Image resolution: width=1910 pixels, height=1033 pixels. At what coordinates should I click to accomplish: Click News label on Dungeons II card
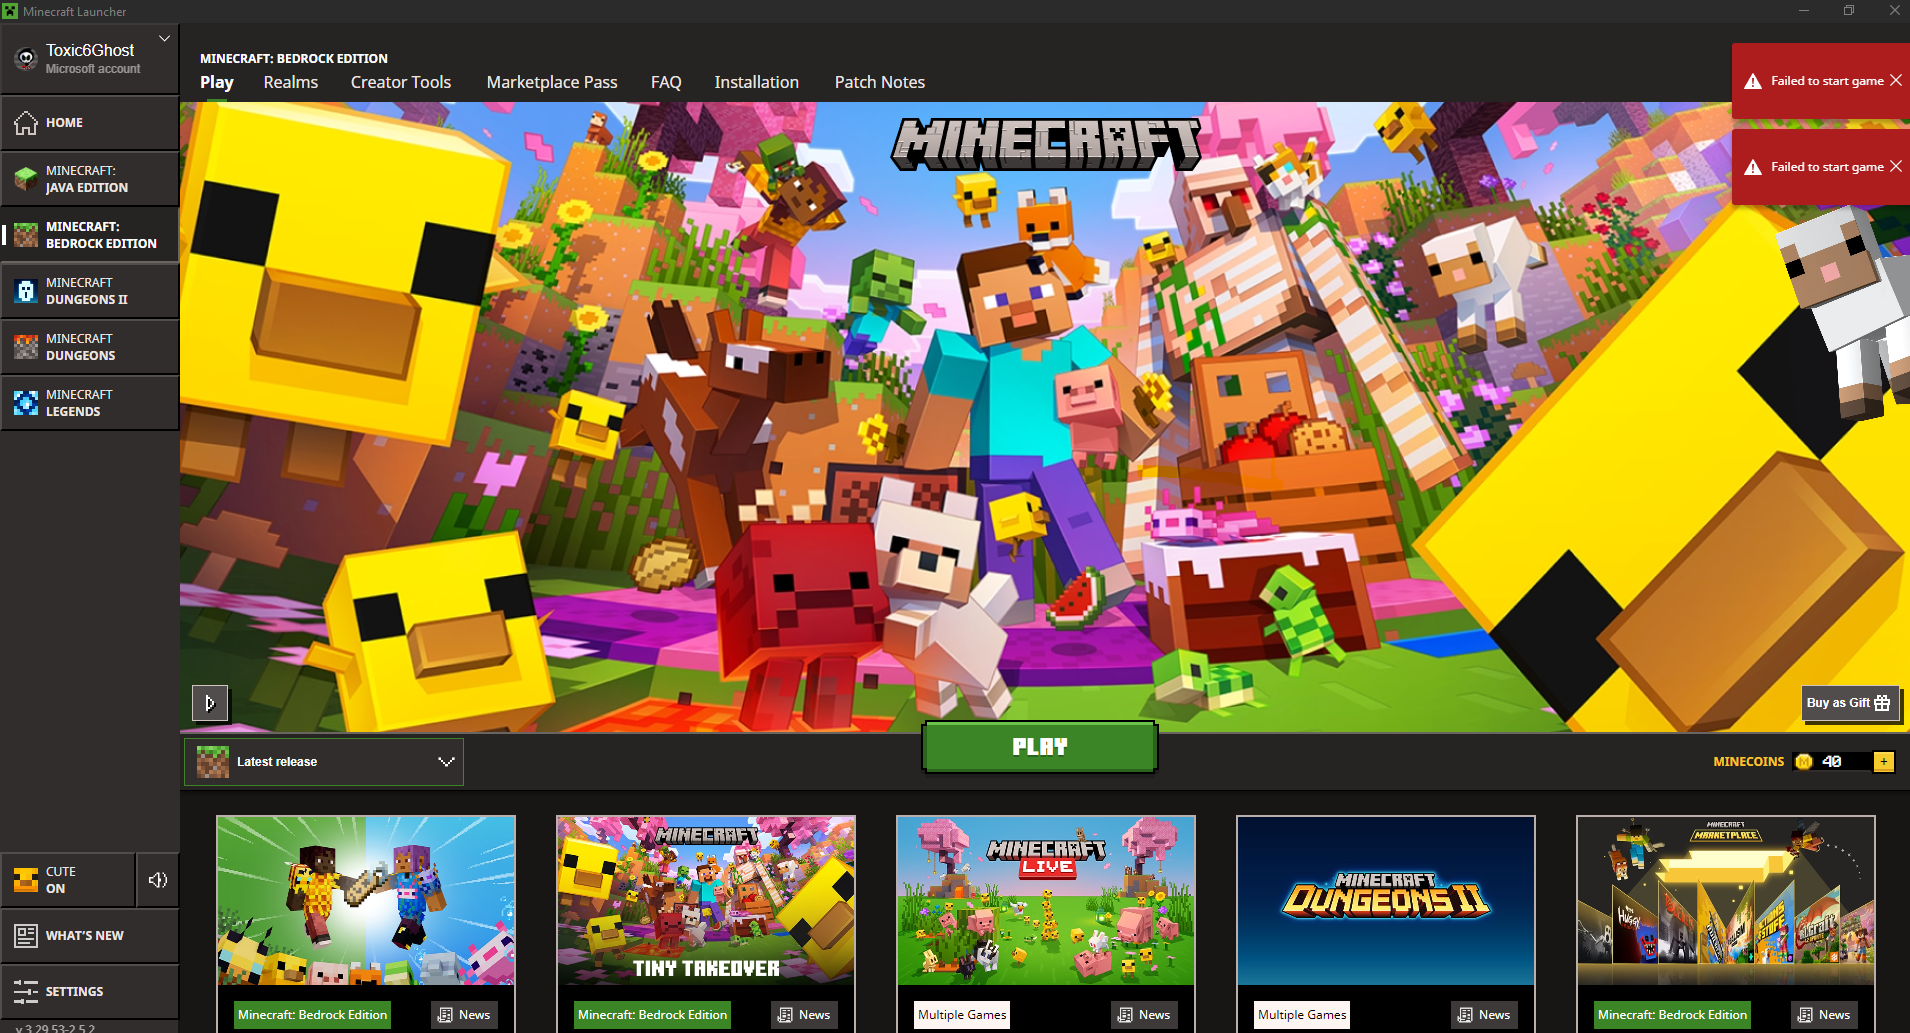(x=1485, y=1015)
